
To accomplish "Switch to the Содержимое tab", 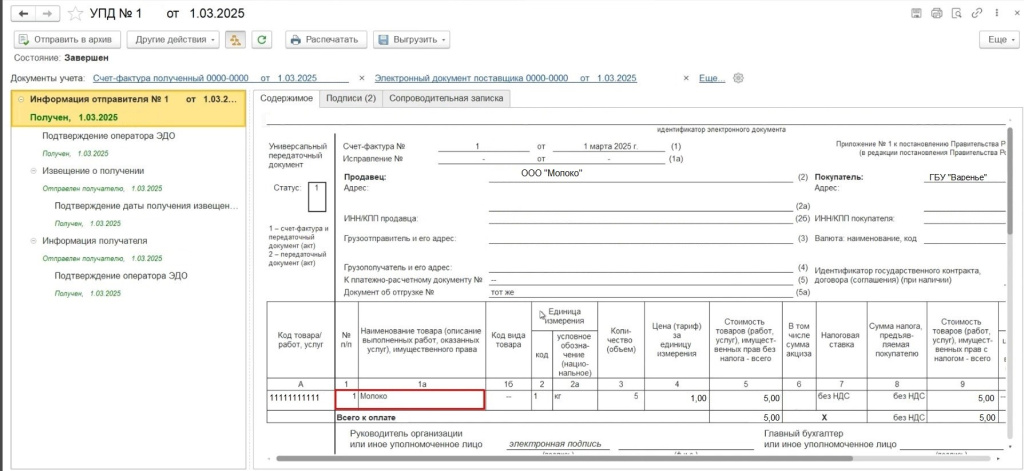I will [x=286, y=99].
